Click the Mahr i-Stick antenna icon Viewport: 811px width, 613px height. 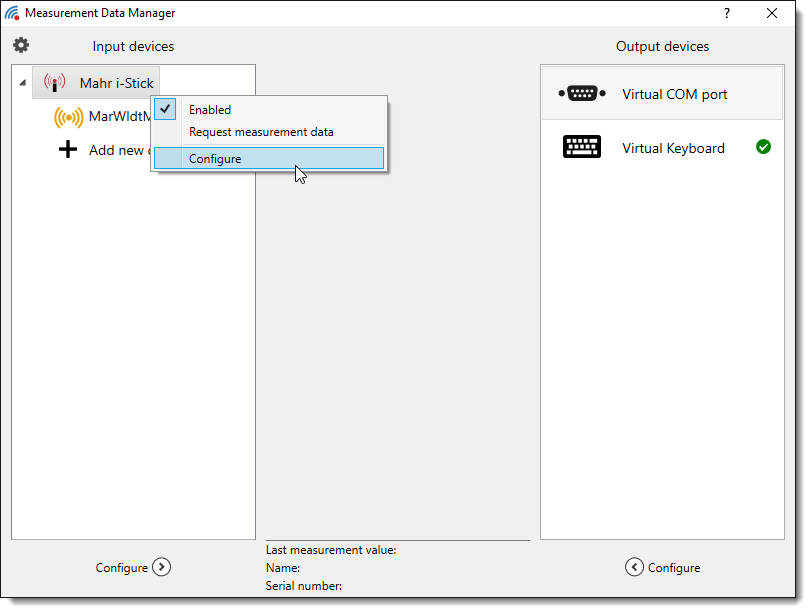55,83
